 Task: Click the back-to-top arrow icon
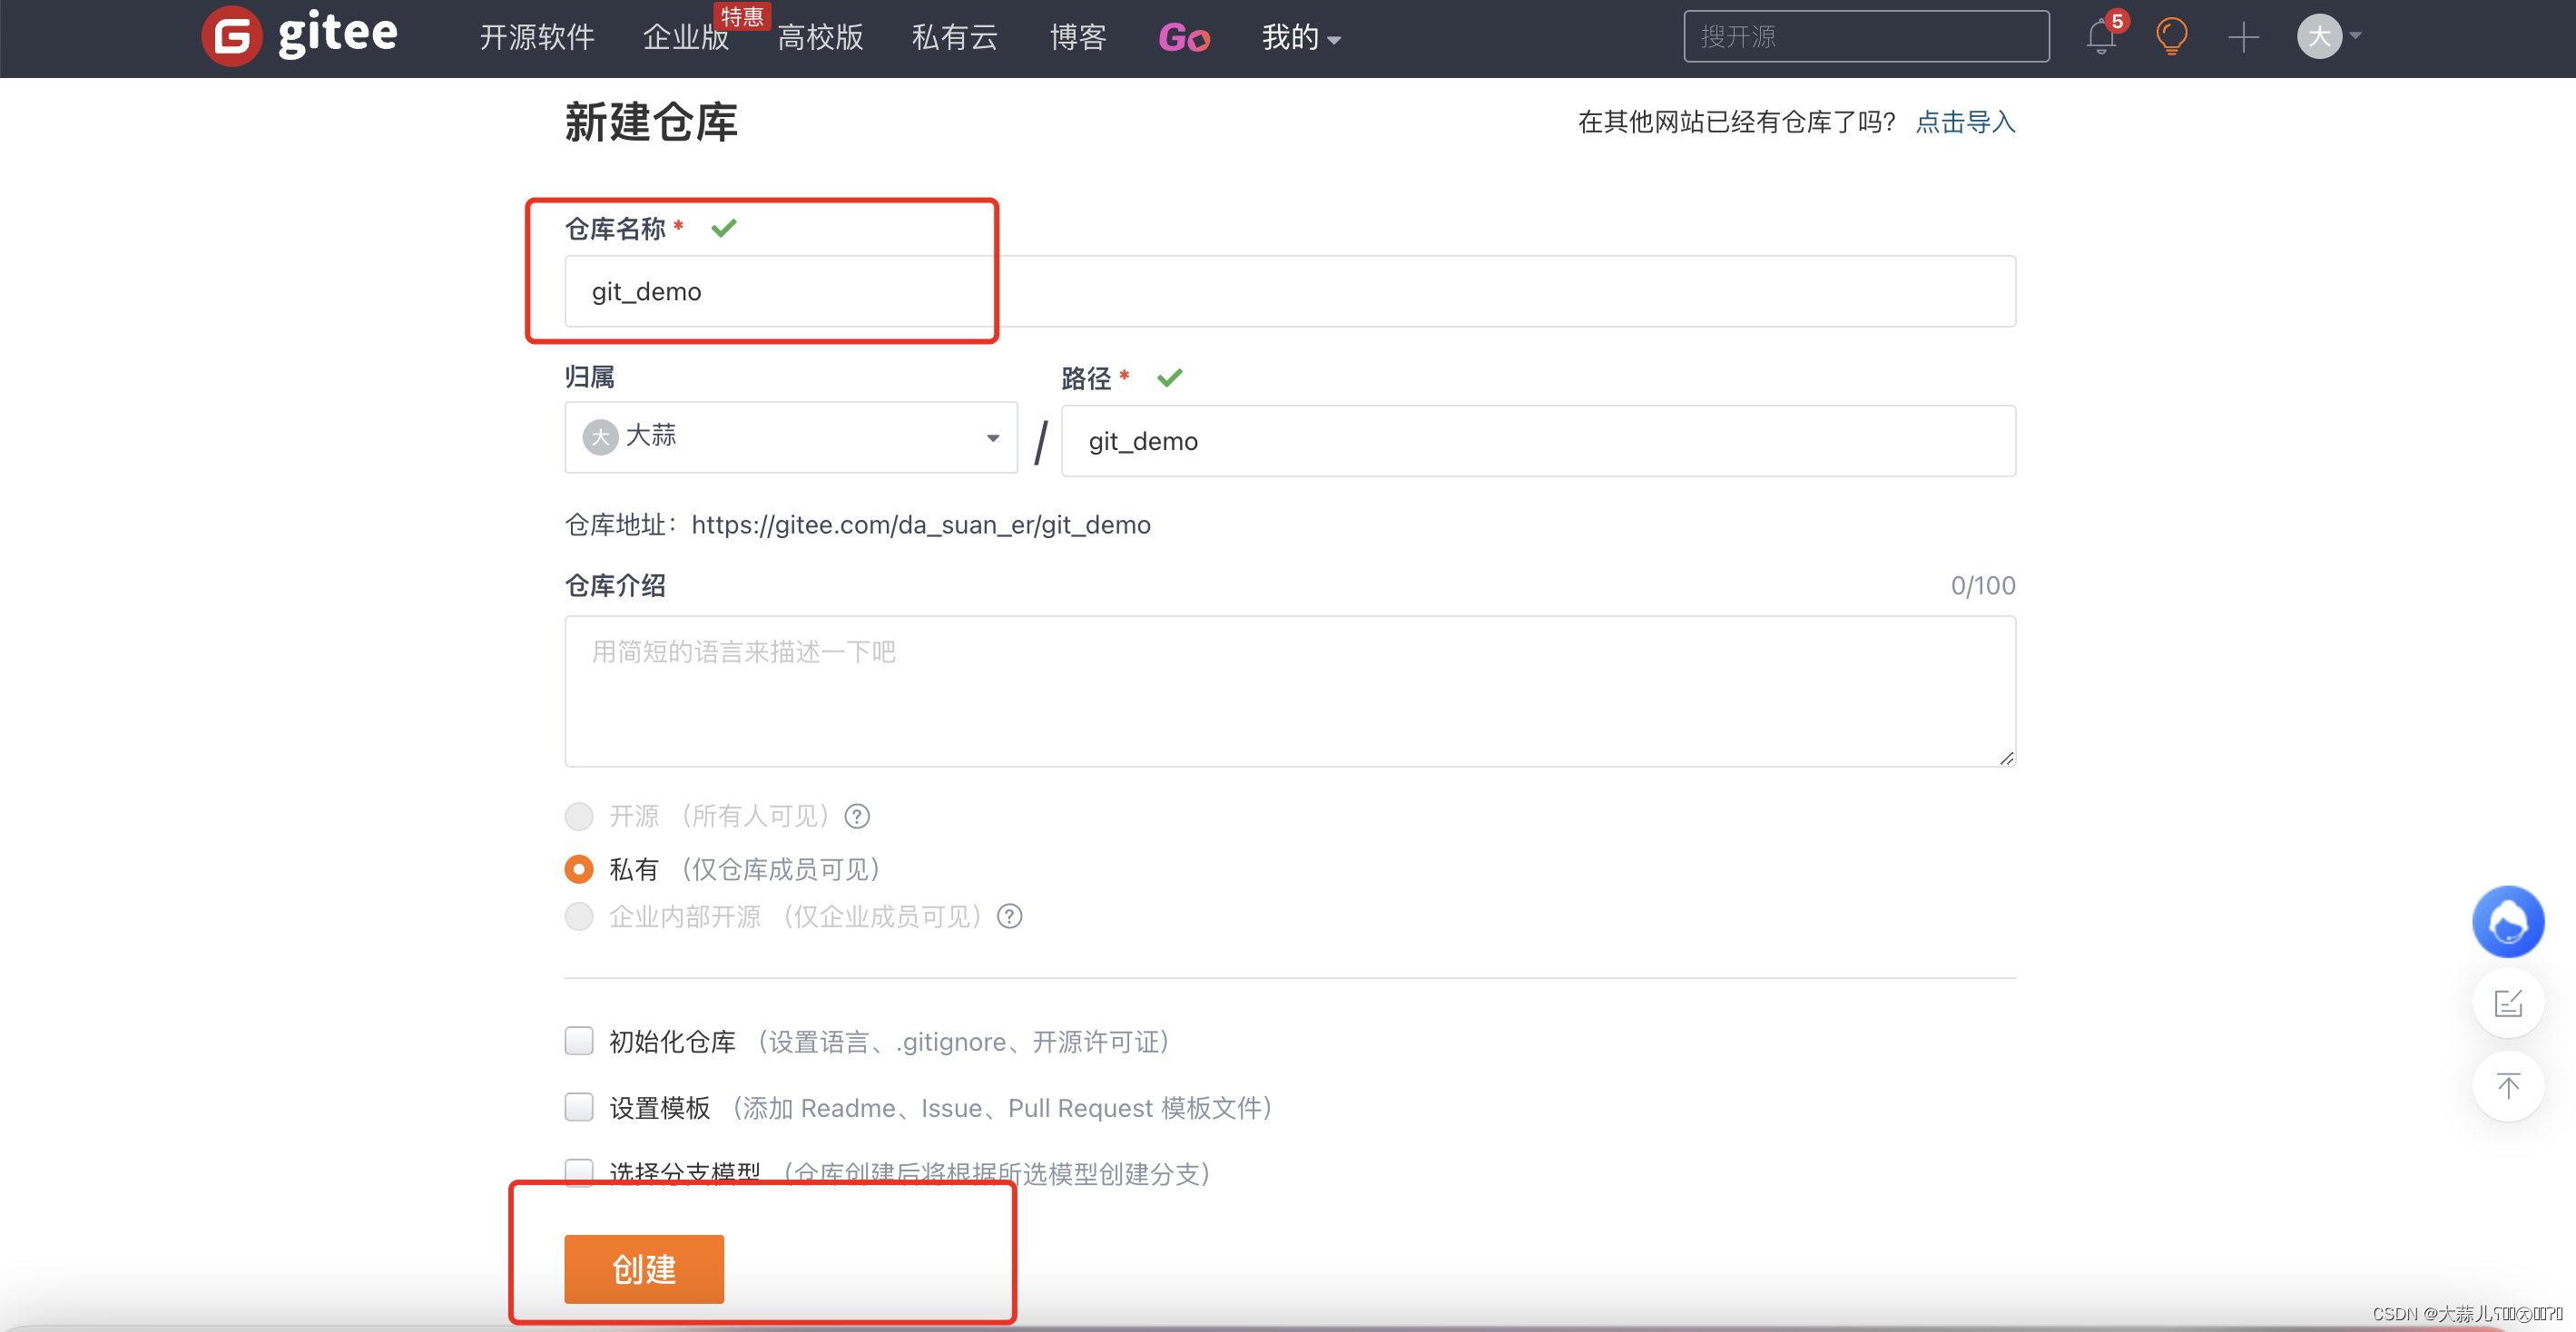[2508, 1087]
